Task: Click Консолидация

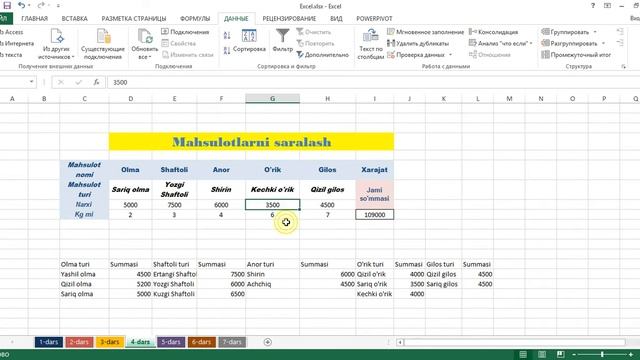Action: point(493,32)
